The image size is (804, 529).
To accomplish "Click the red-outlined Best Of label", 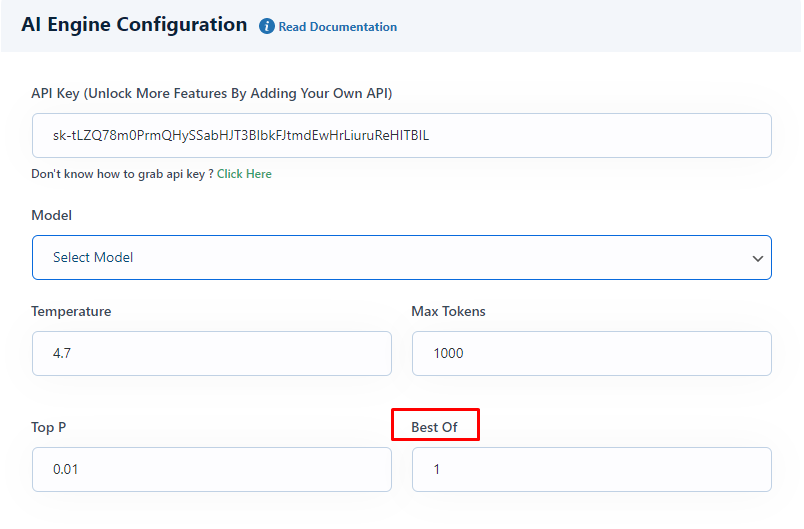I will click(434, 427).
